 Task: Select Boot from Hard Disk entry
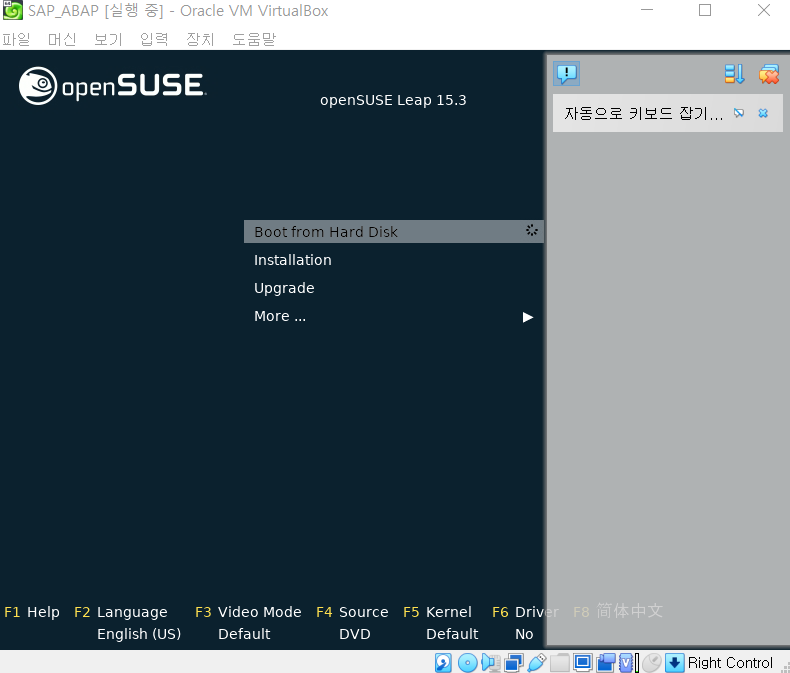click(x=393, y=232)
